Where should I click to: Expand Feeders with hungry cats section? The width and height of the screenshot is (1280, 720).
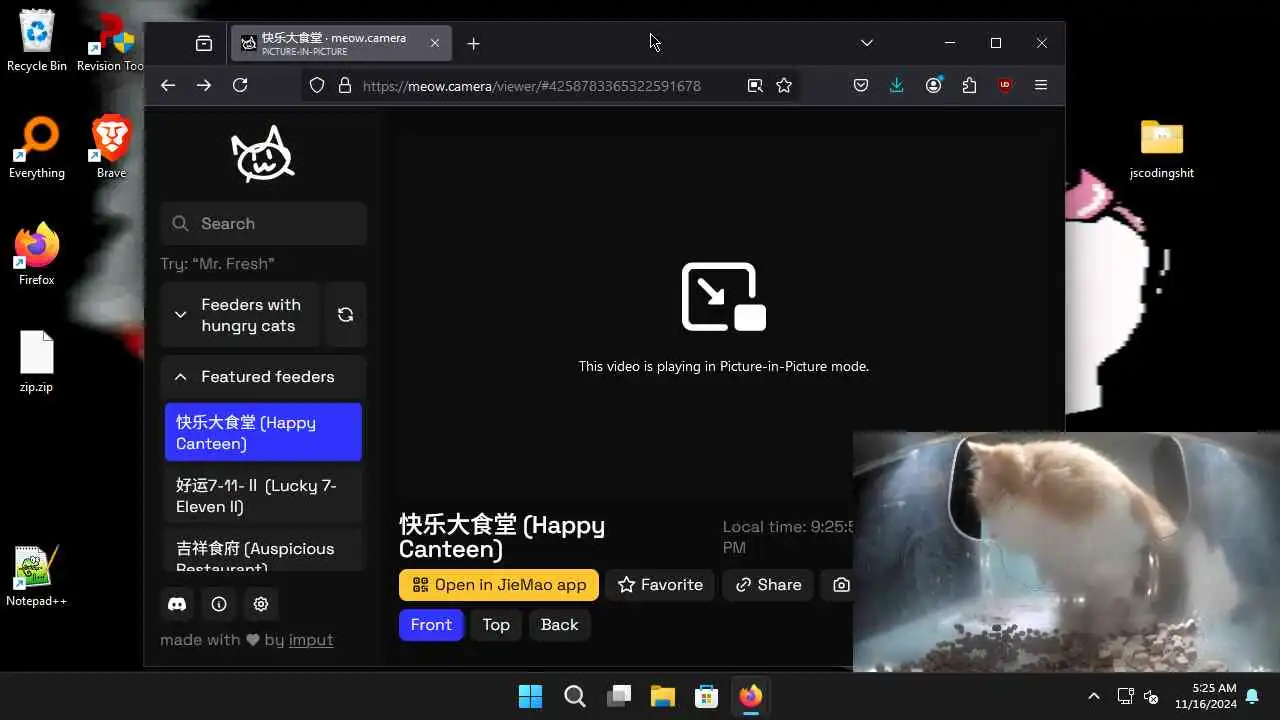click(239, 315)
